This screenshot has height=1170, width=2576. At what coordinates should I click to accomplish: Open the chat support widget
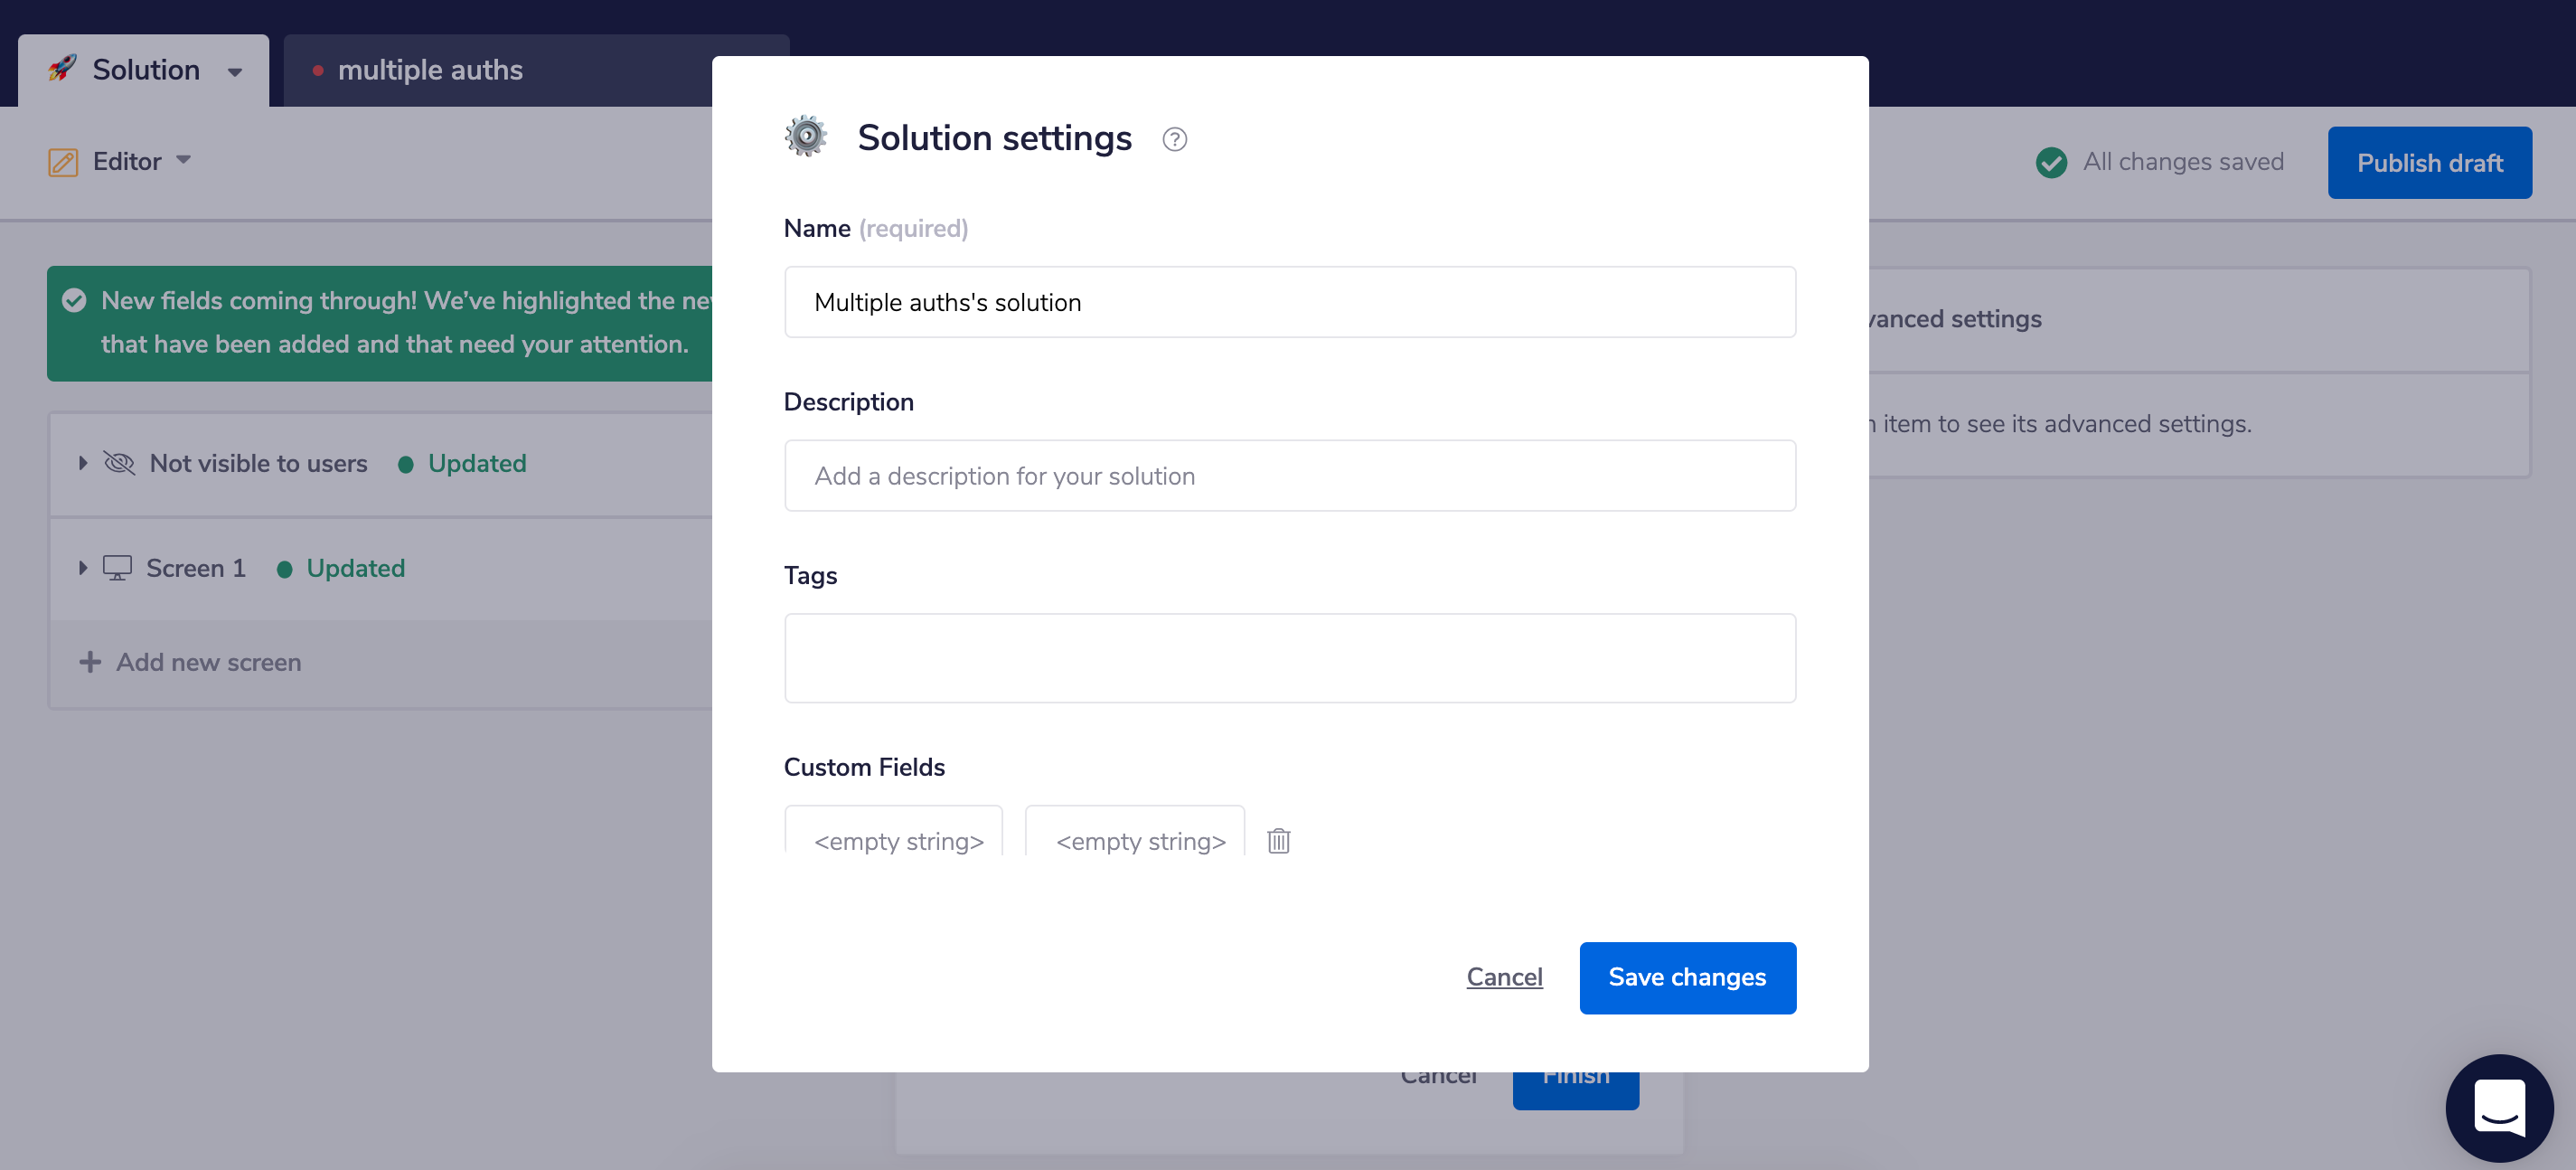(2498, 1107)
